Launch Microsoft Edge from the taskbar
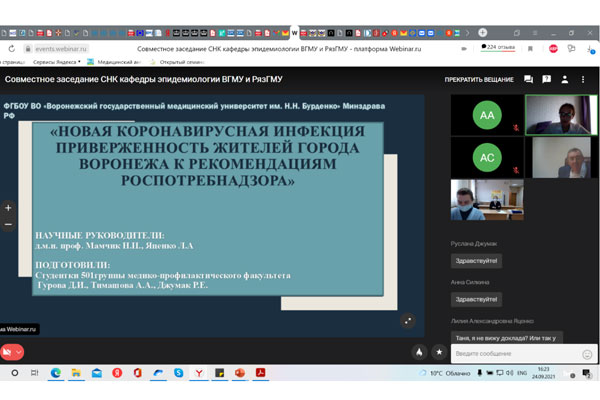Screen dimensions: 600x400 coord(56,373)
